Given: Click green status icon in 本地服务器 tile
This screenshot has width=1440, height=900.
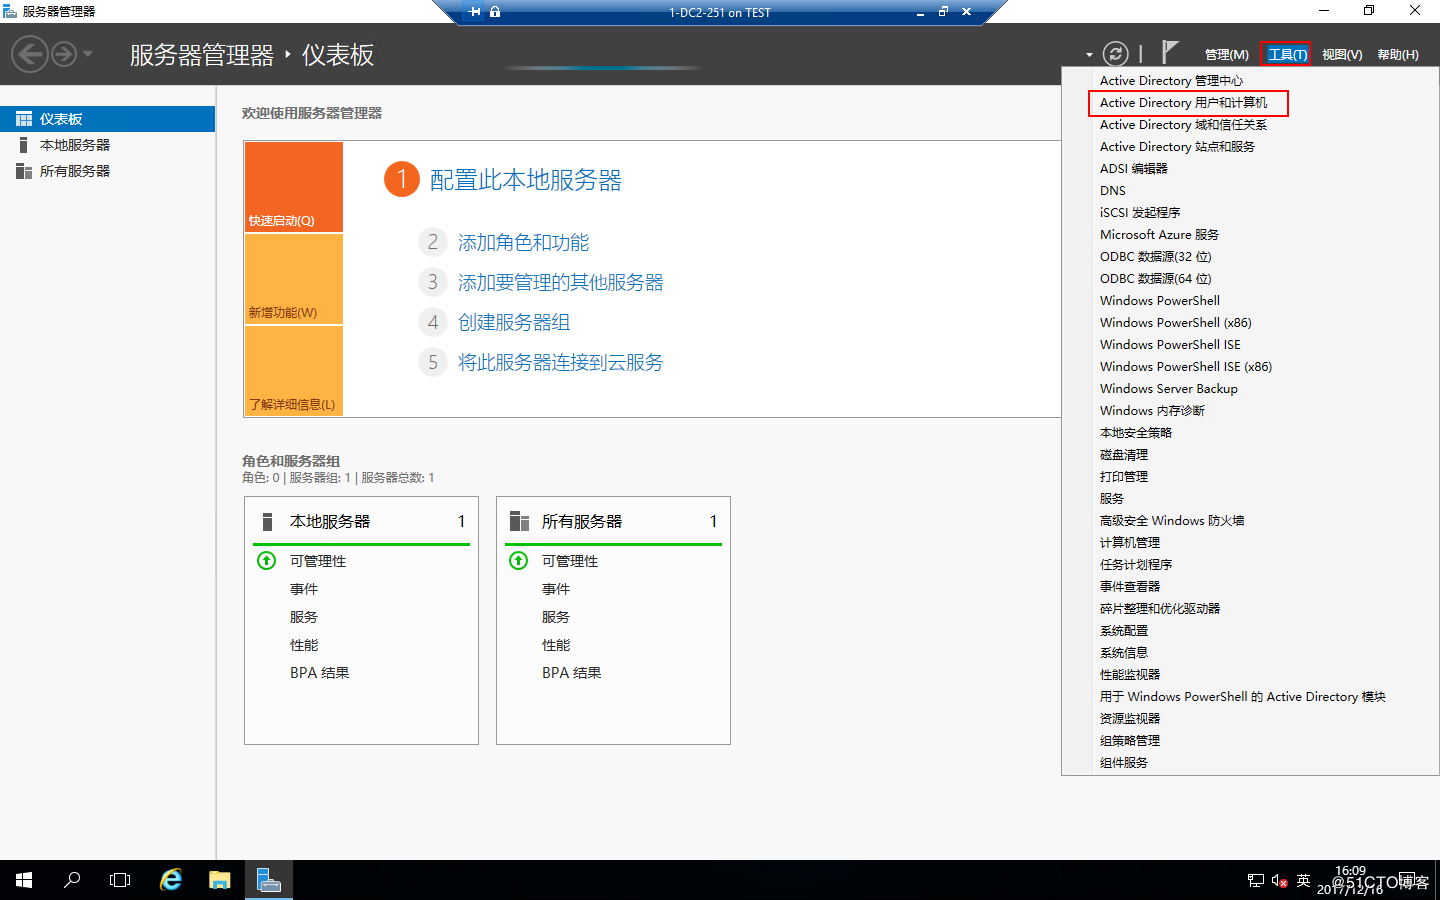Looking at the screenshot, I should 266,561.
